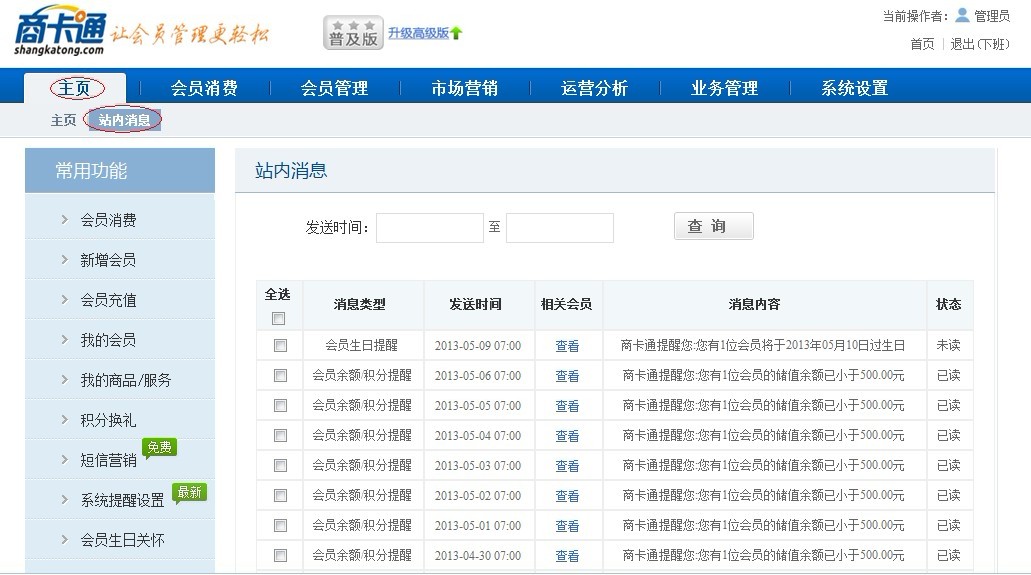Click 查看 link for the 2013-05-09 message
Viewport: 1031px width, 575px height.
[x=567, y=346]
